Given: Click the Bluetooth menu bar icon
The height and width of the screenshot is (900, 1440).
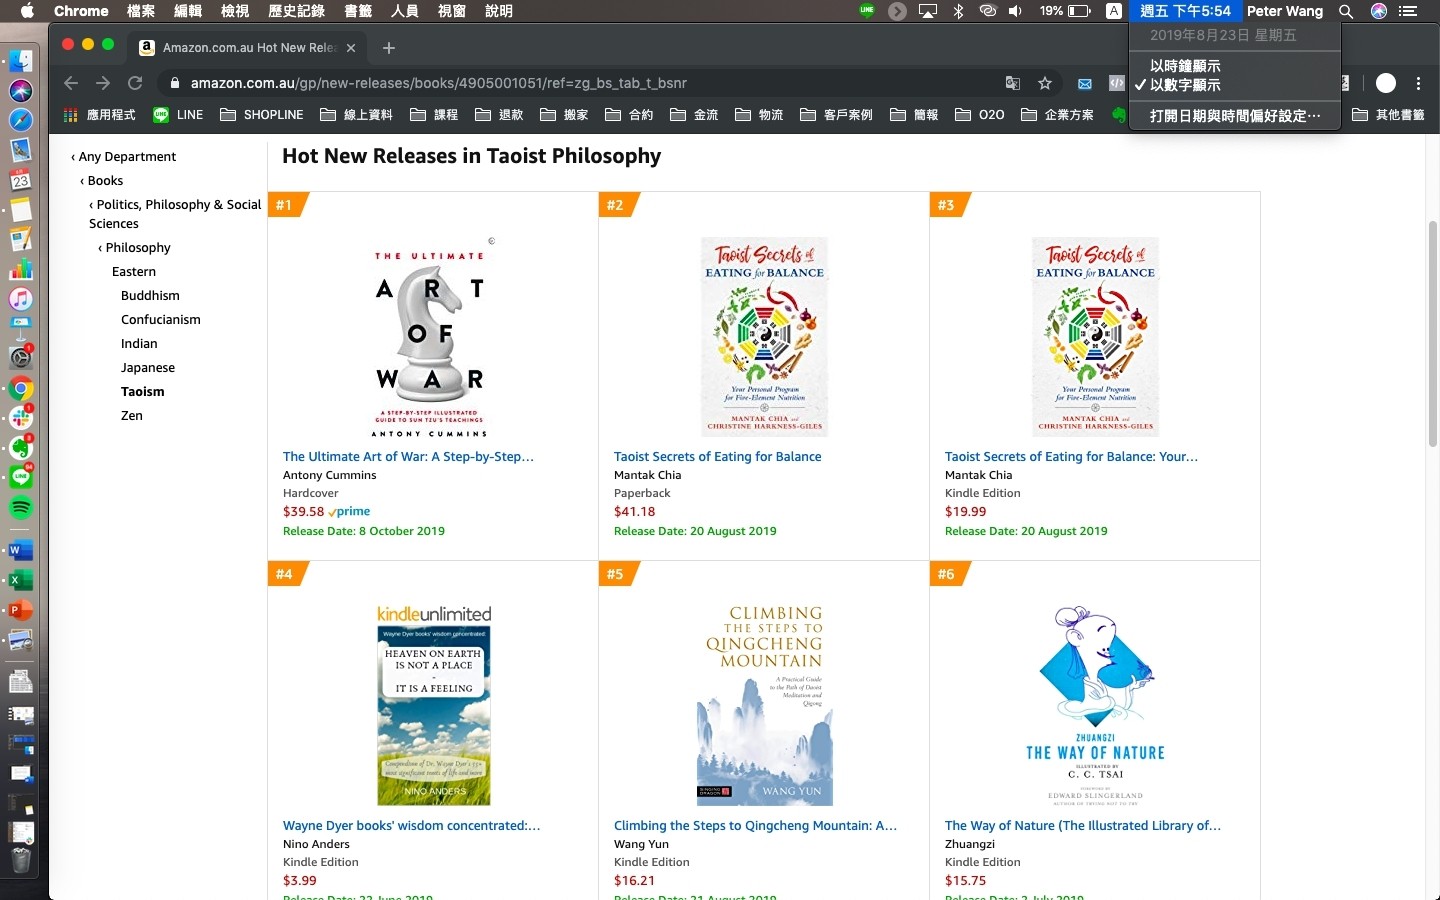Looking at the screenshot, I should [958, 11].
